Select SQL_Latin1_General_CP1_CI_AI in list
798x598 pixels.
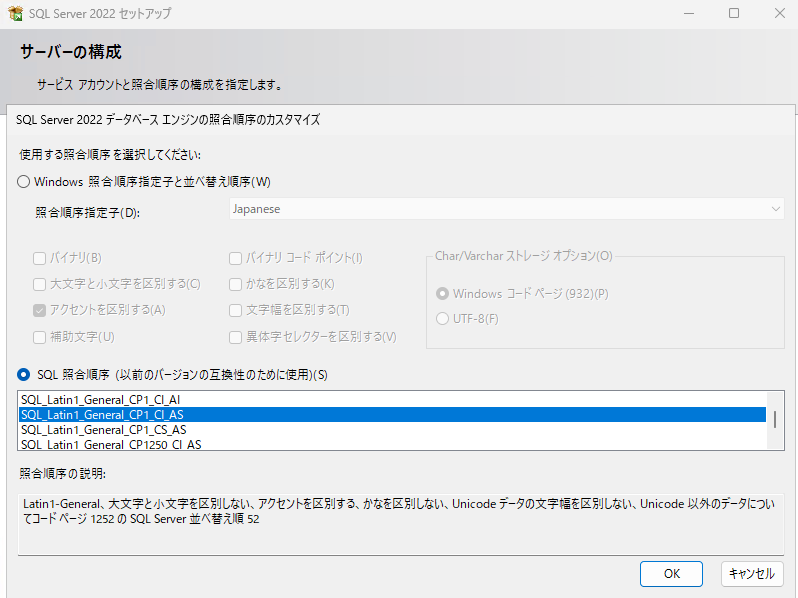pos(392,400)
